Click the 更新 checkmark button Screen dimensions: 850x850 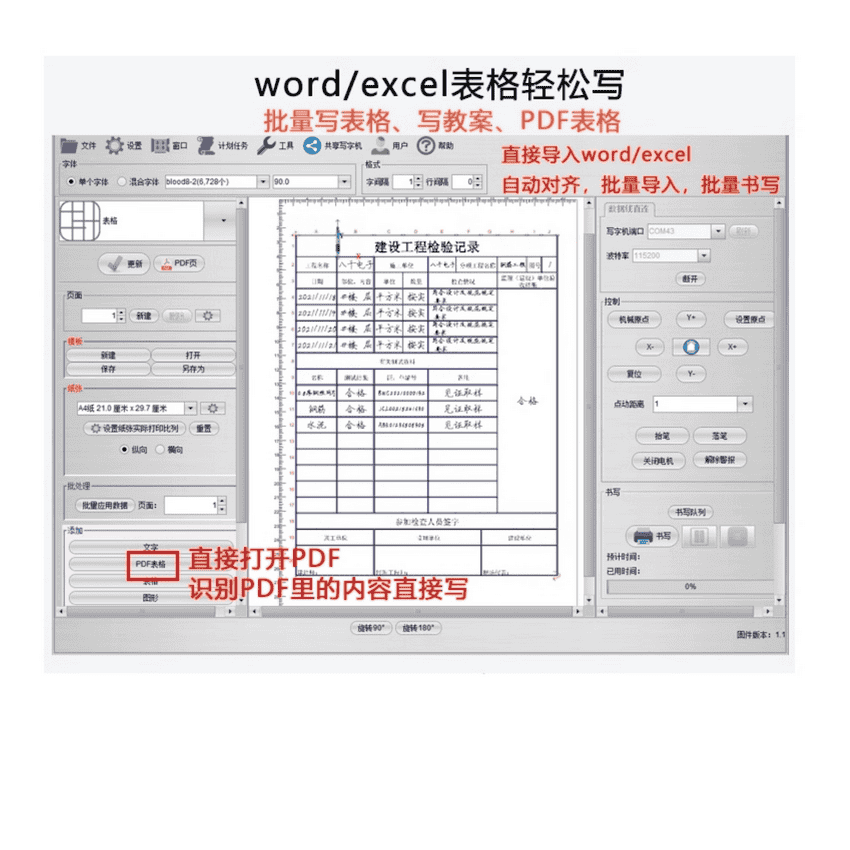(124, 264)
